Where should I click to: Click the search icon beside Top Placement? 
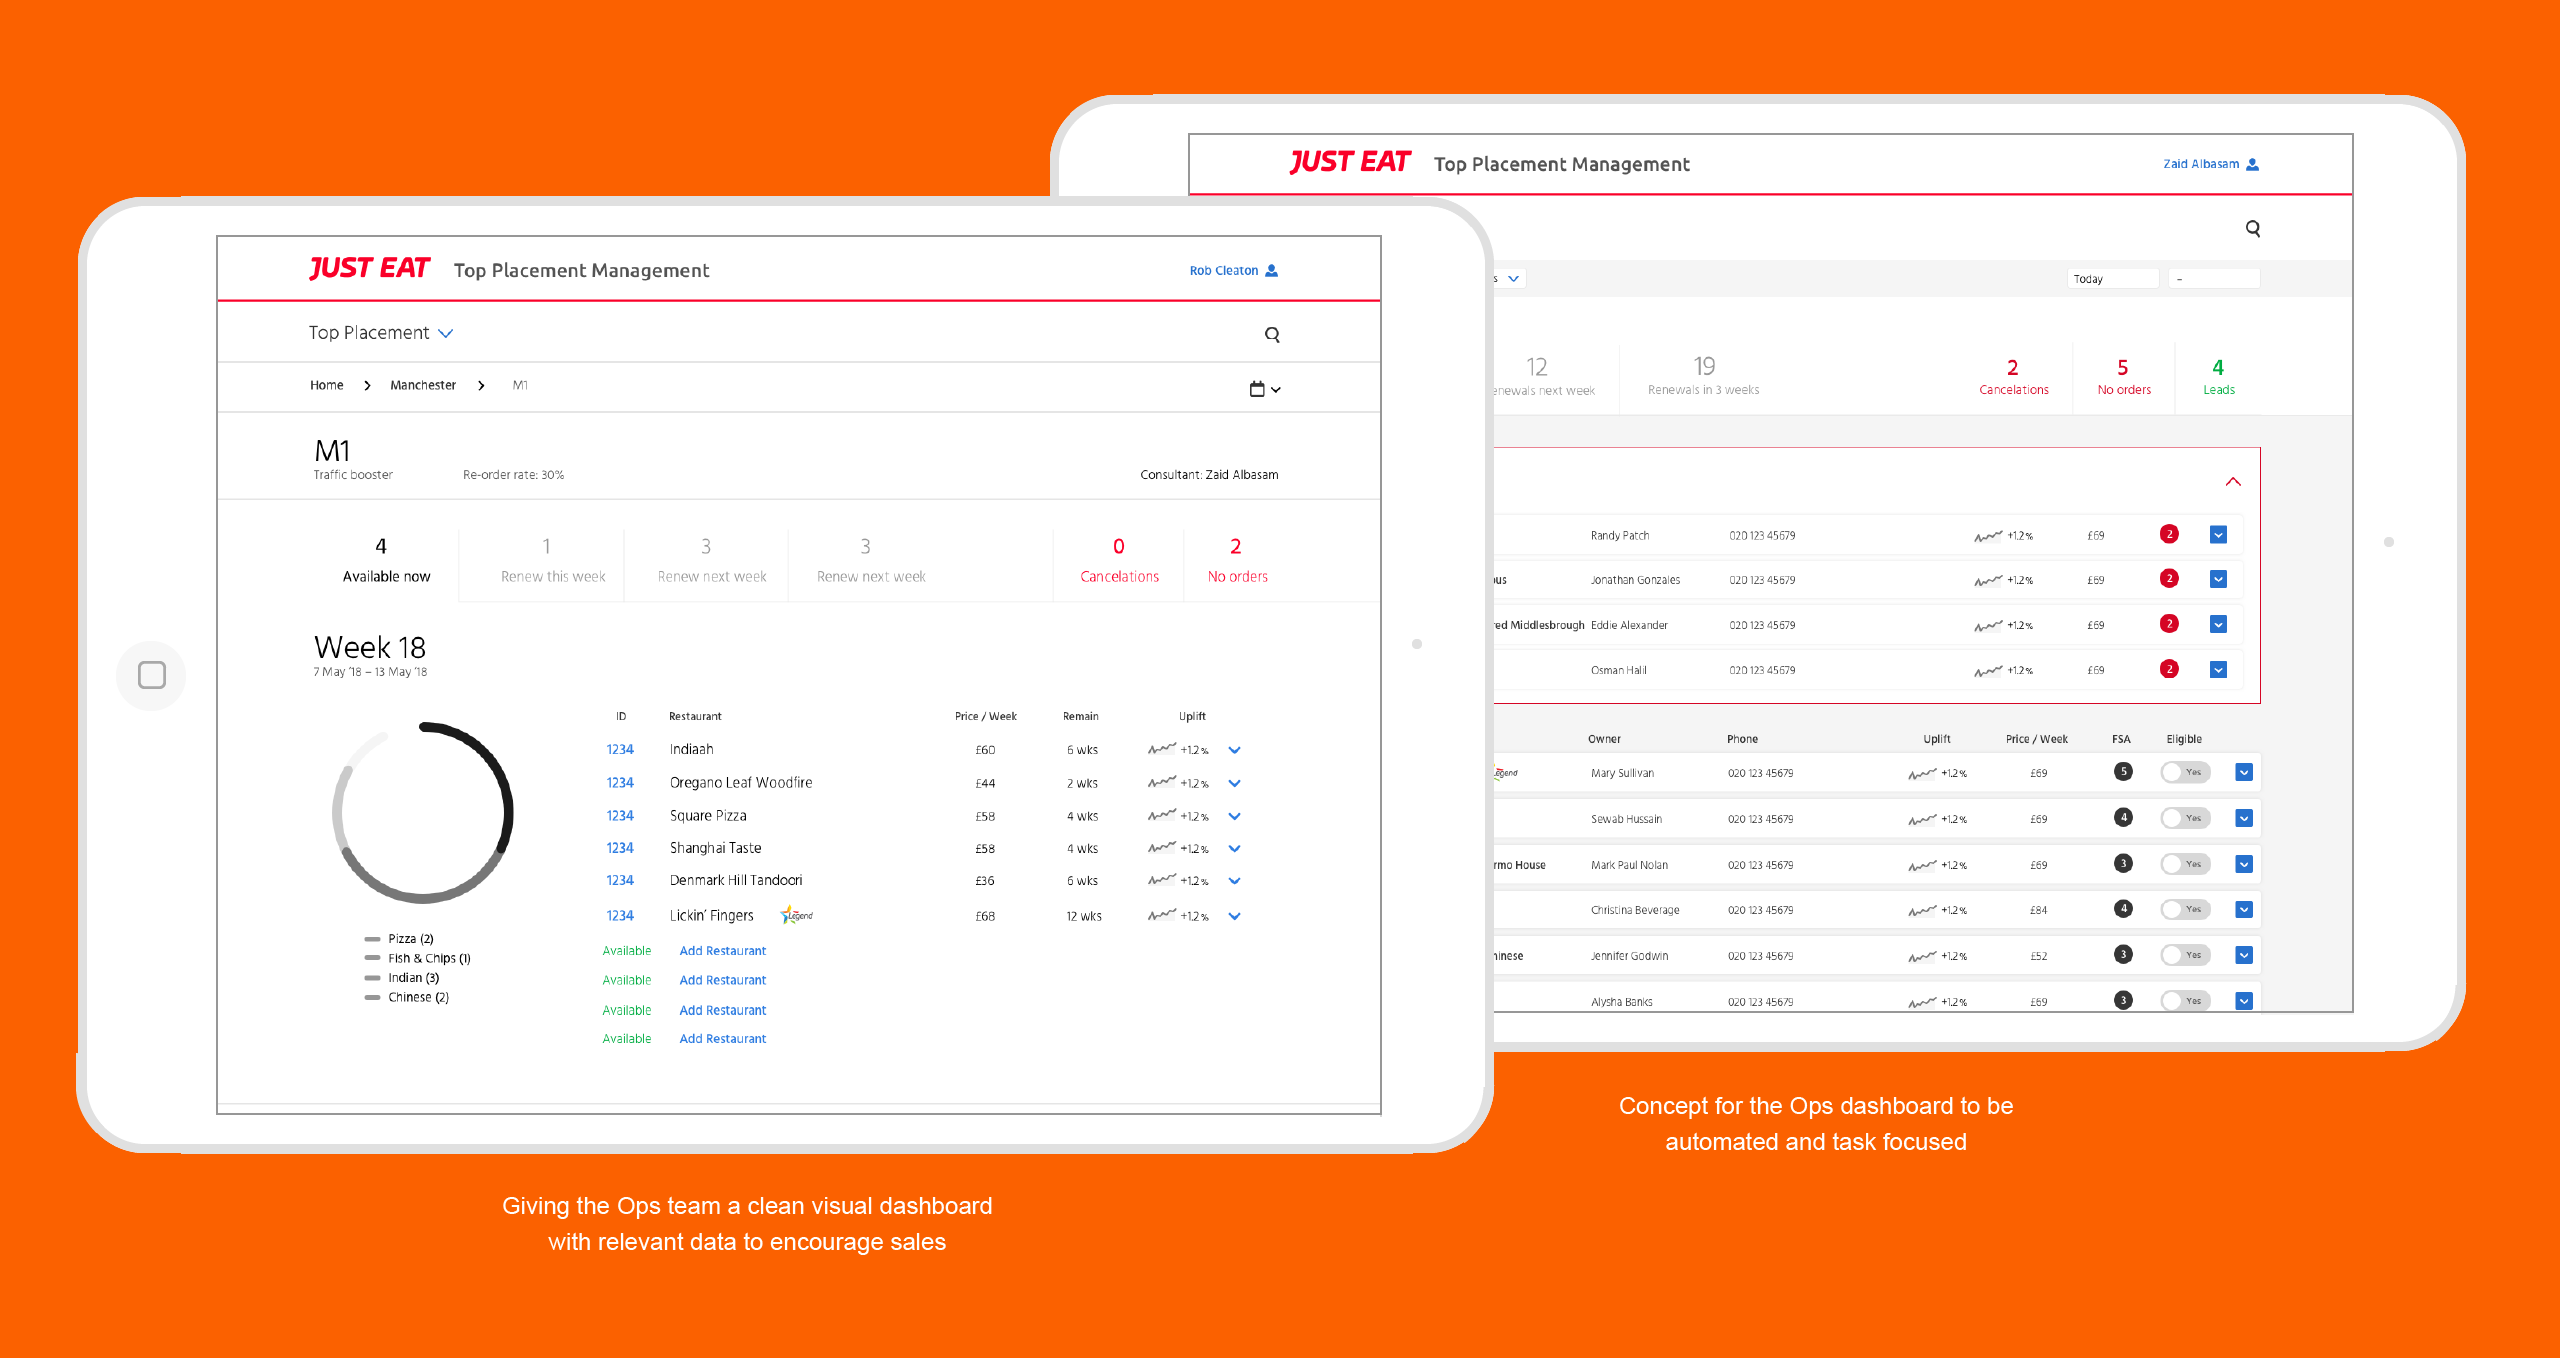pos(1272,335)
